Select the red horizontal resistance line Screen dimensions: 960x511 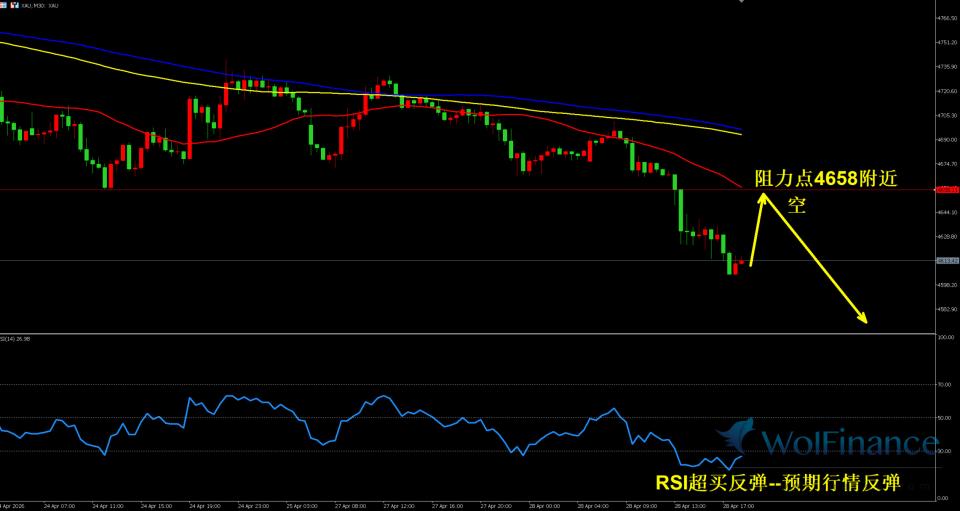(x=400, y=189)
